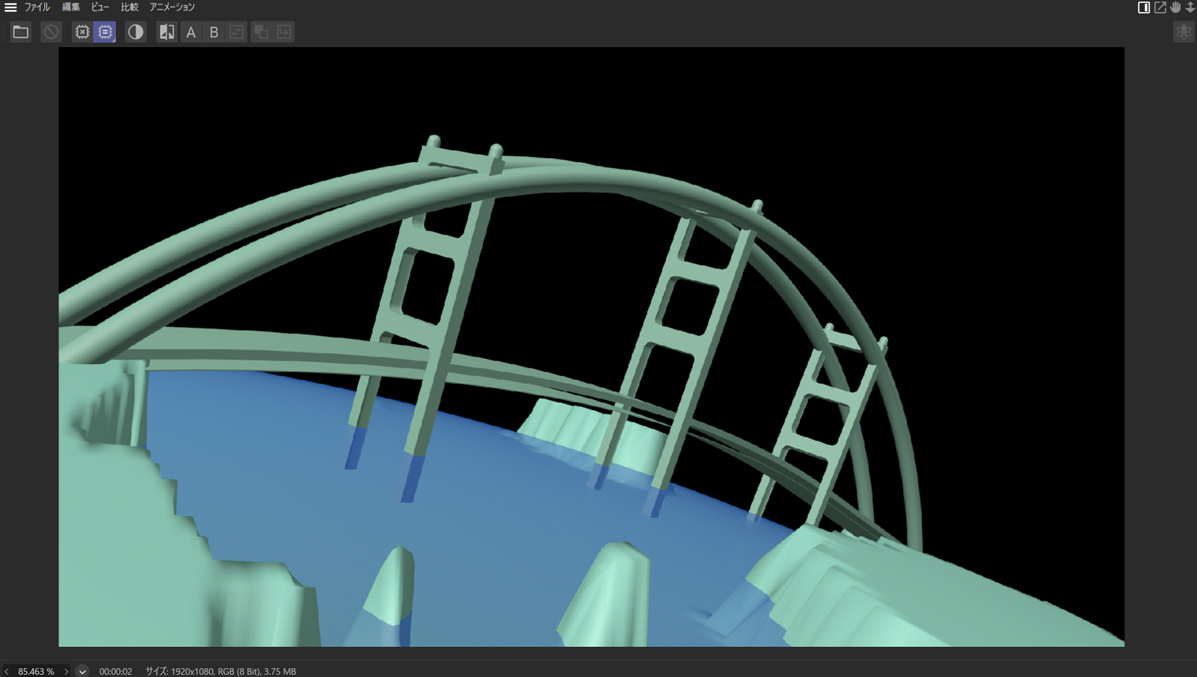
Task: Click the 85.463 % zoom field
Action: (36, 671)
